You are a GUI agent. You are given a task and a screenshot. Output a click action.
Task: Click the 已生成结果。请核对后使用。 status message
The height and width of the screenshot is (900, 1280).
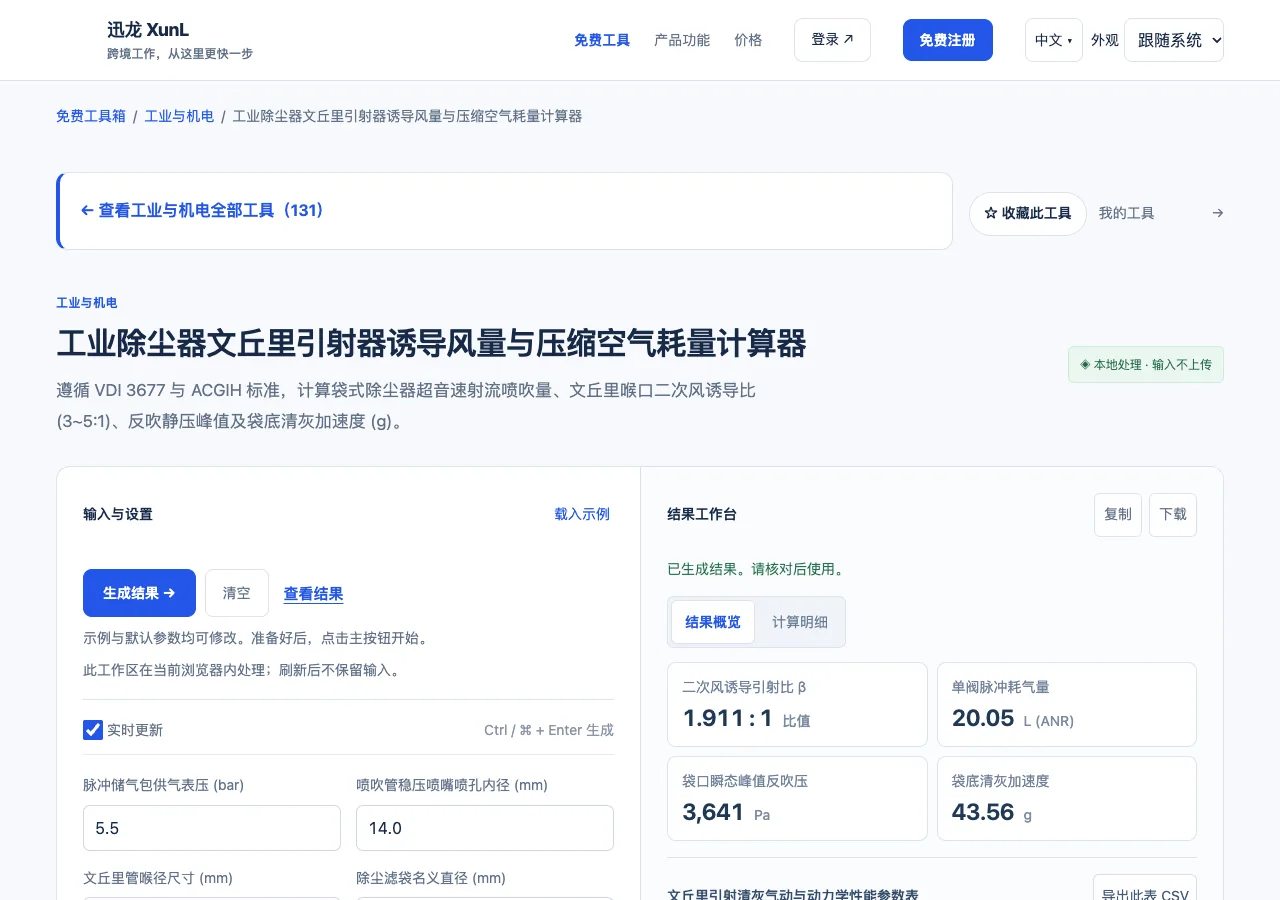click(x=756, y=569)
